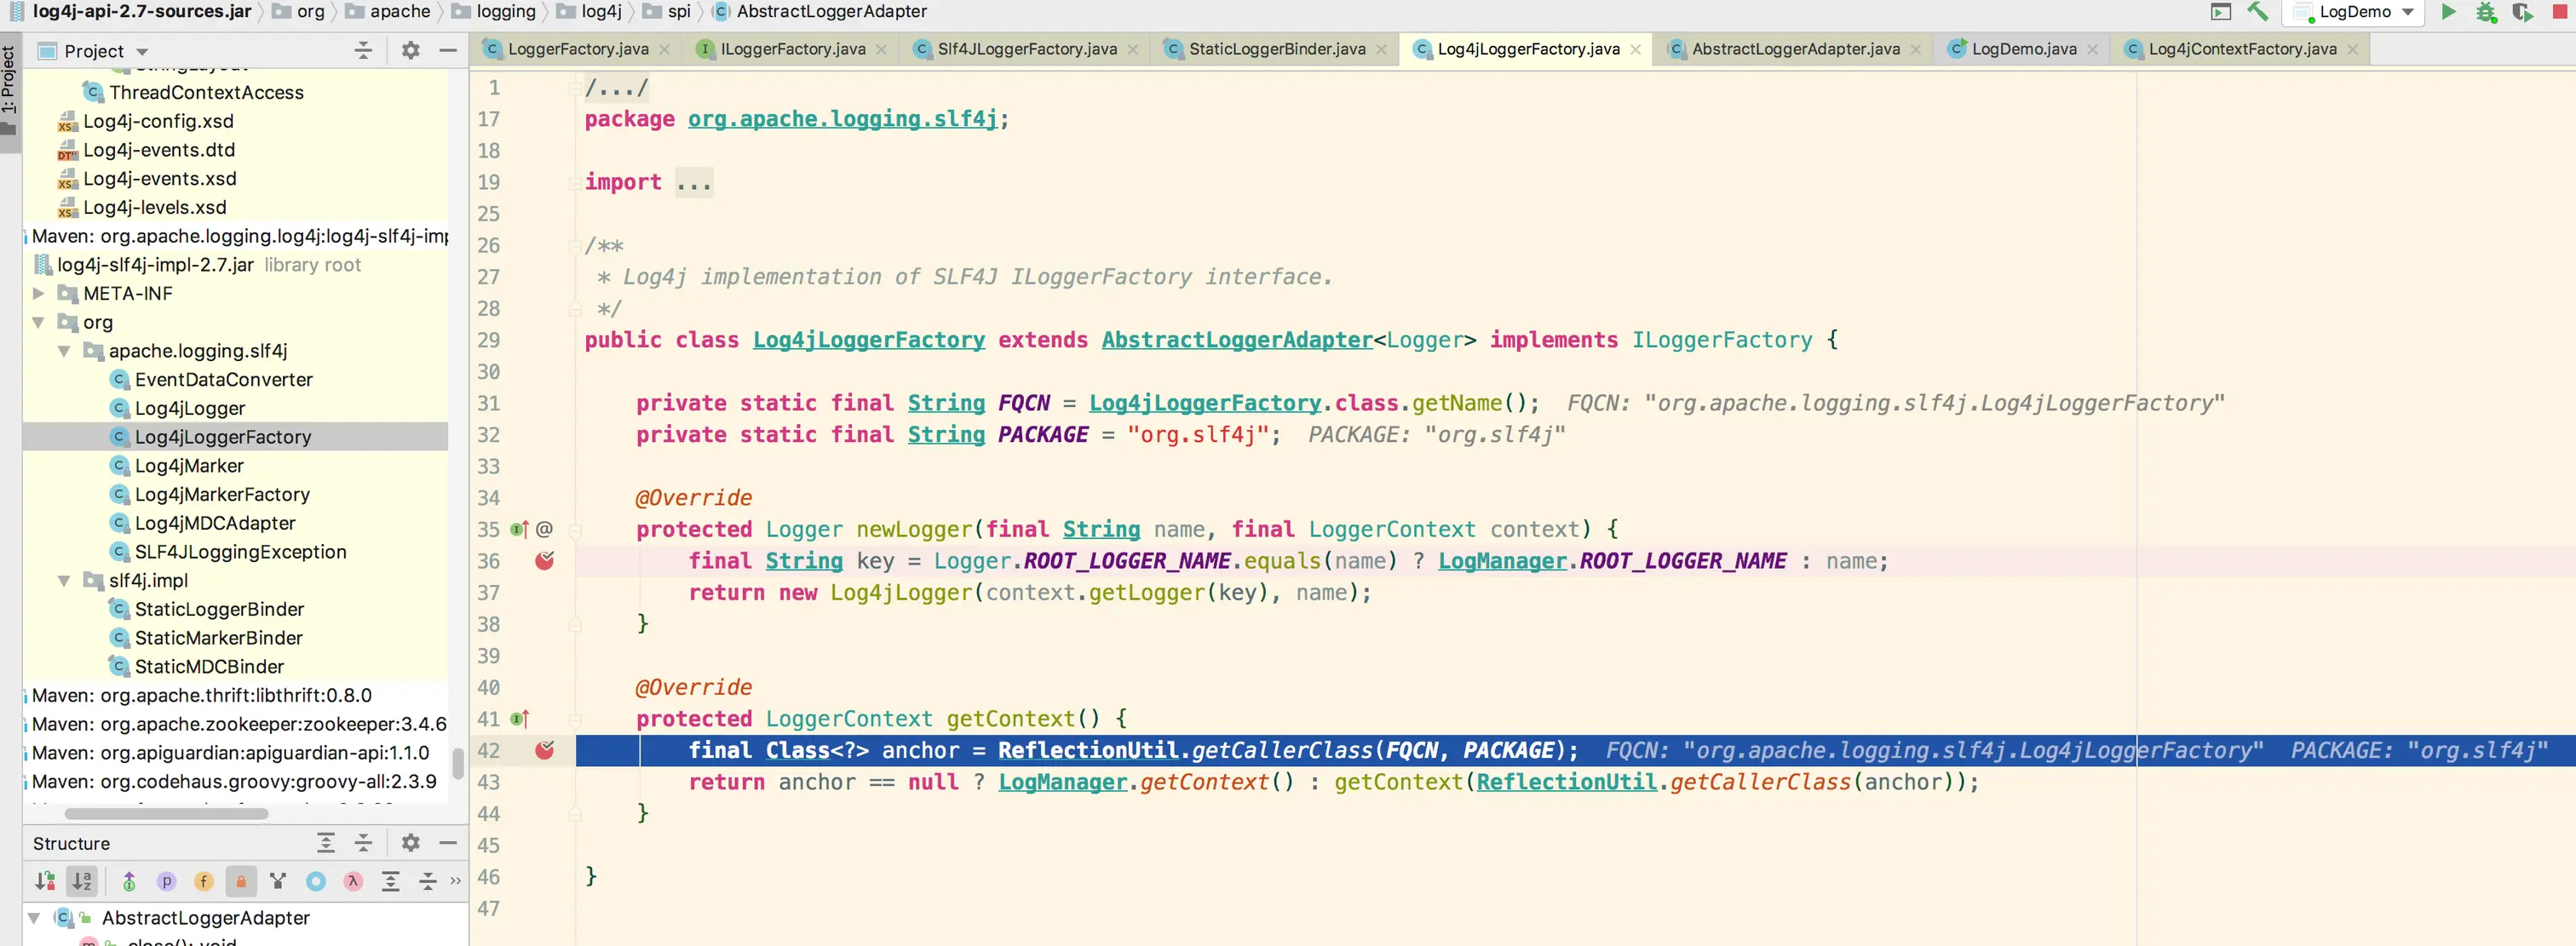Viewport: 2576px width, 946px height.
Task: Switch to the StaticLoggerBinder.java tab
Action: point(1276,49)
